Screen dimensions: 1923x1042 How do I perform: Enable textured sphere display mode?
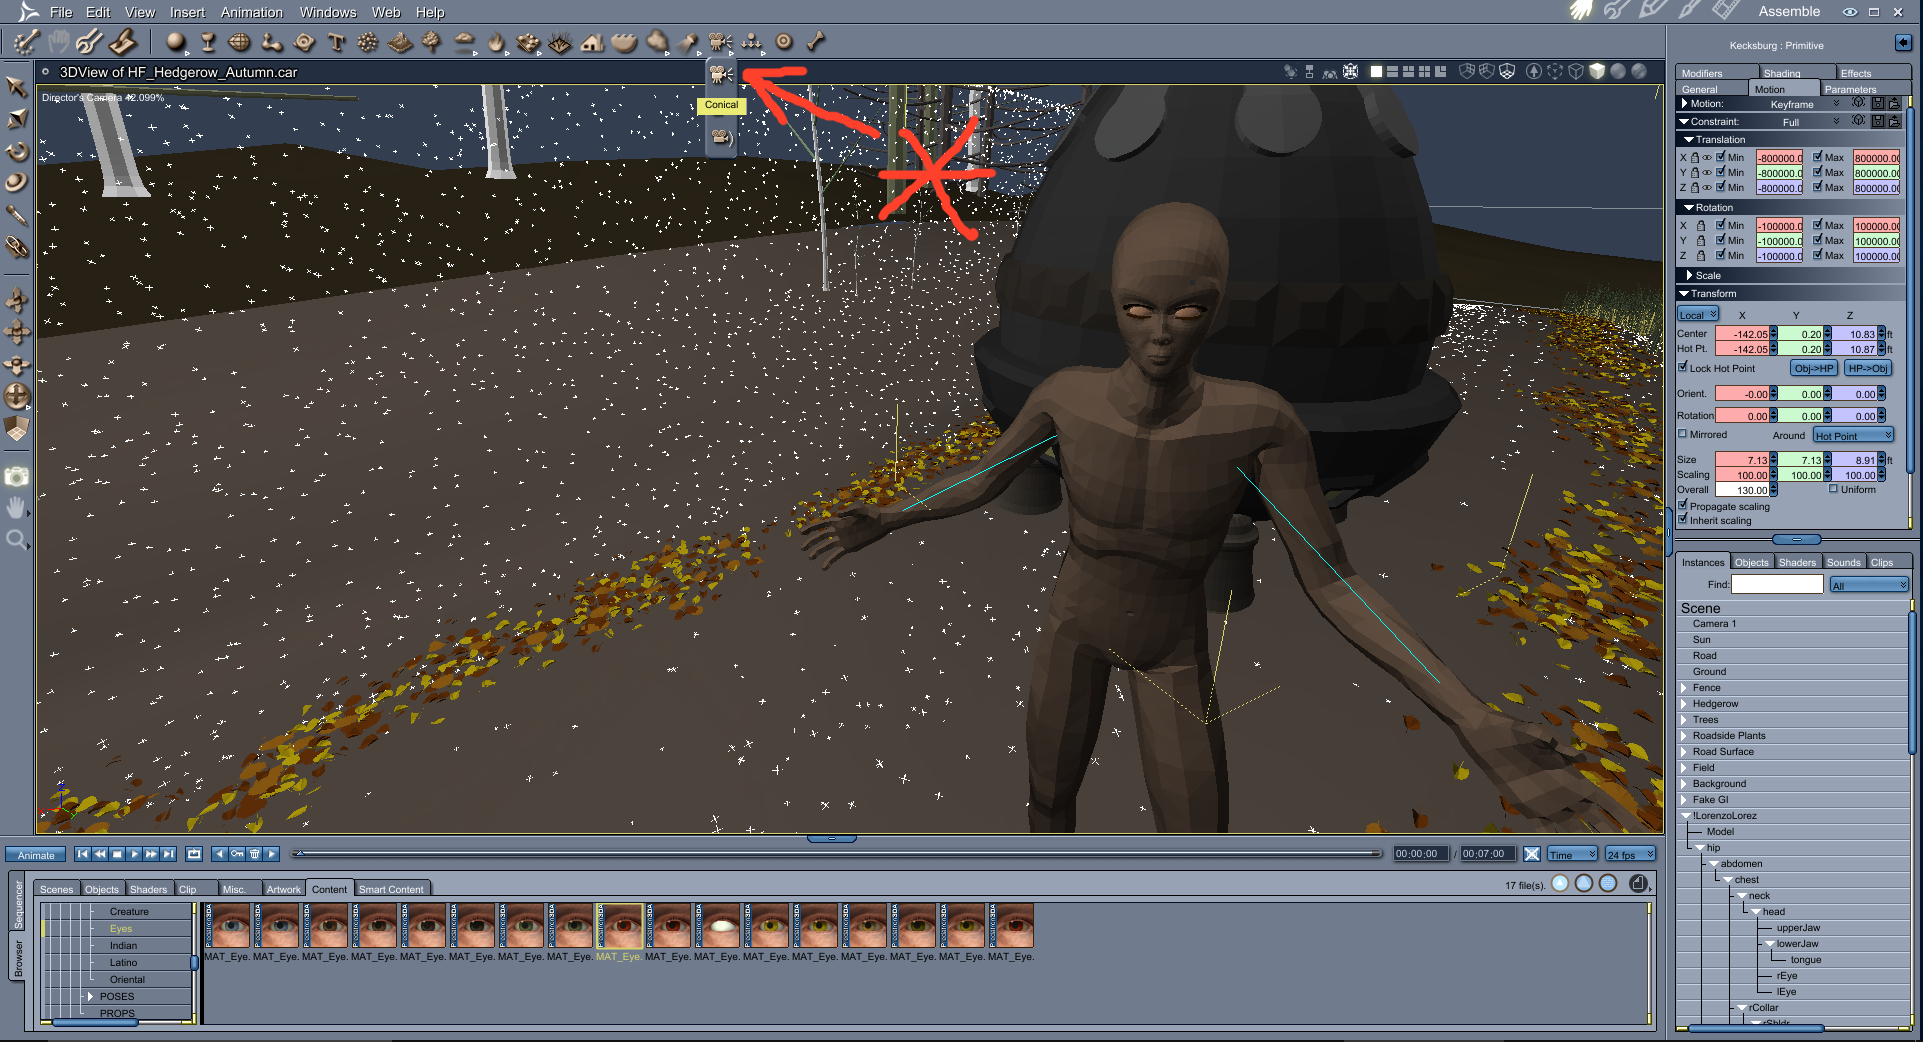click(1639, 71)
